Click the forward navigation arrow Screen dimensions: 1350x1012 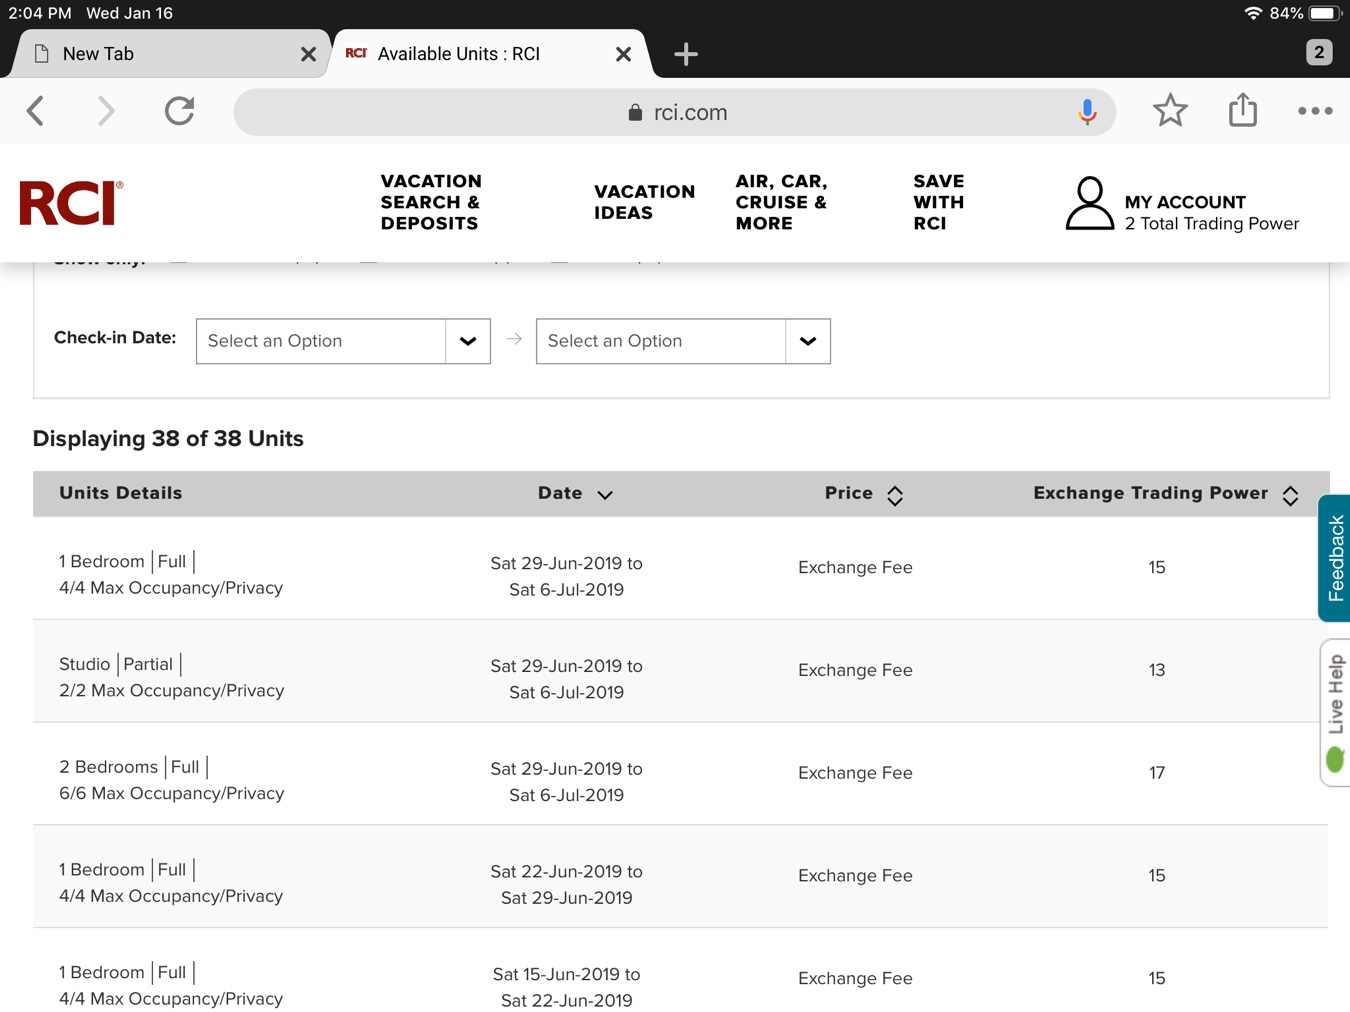[106, 111]
